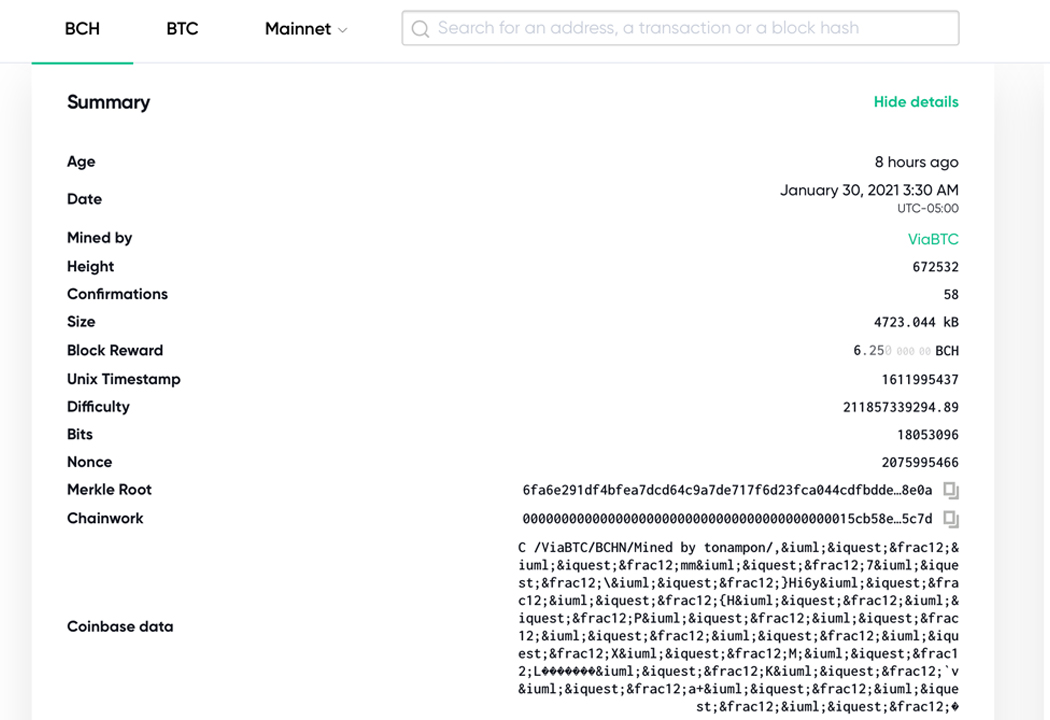Click the Block Reward 6.25 BCH value
The height and width of the screenshot is (720, 1050).
905,350
